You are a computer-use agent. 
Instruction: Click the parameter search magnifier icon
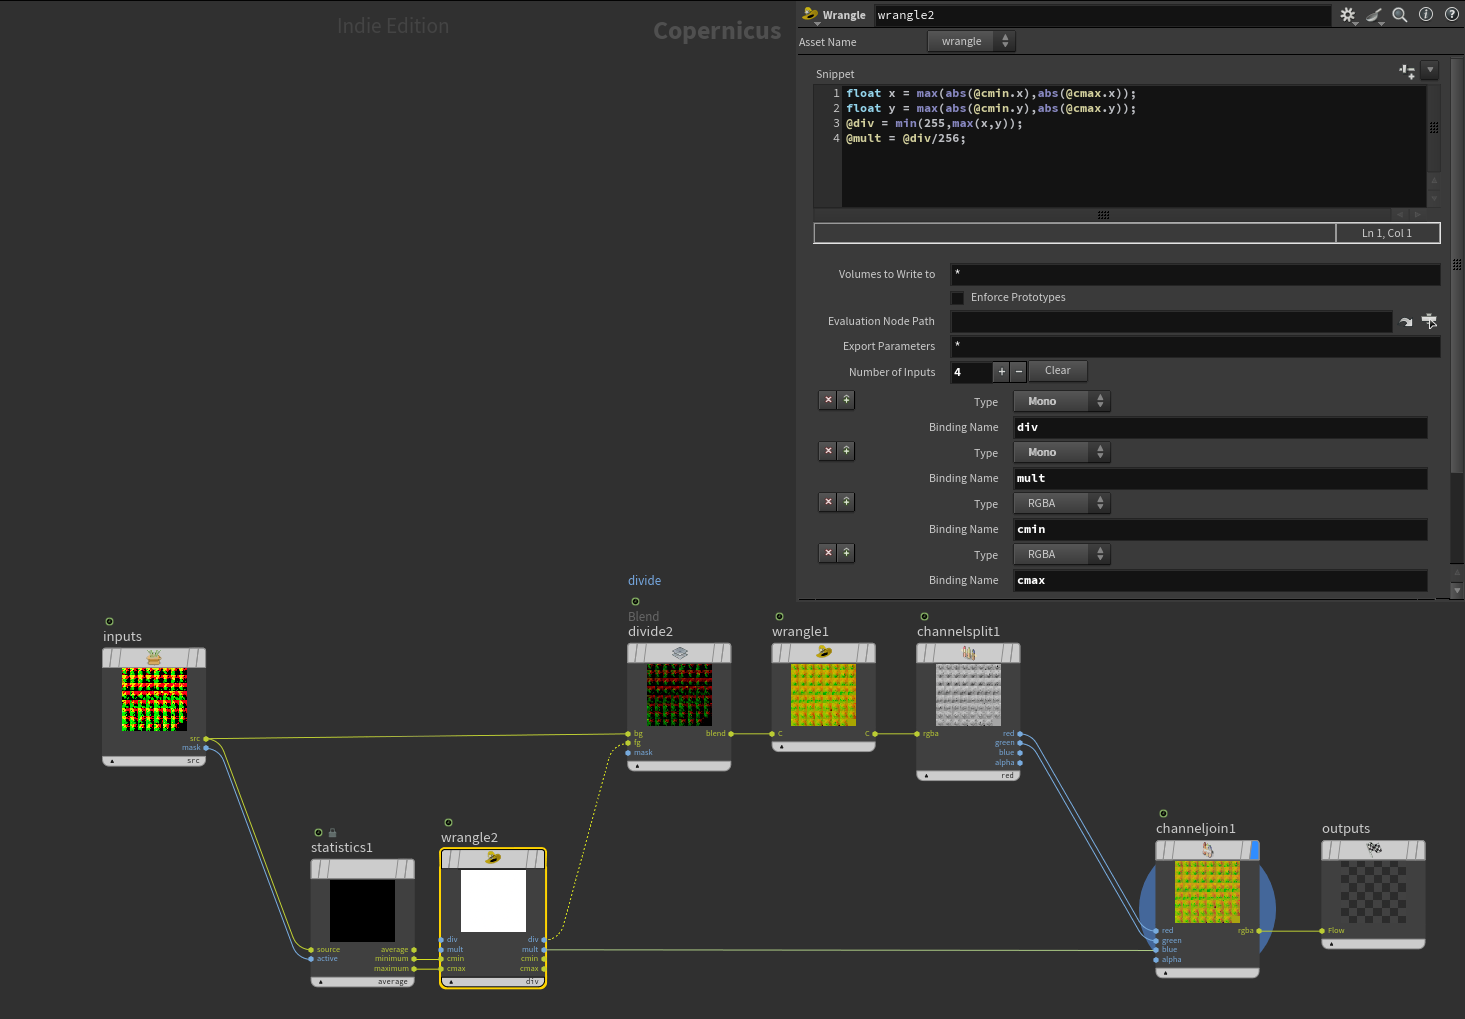pyautogui.click(x=1400, y=15)
